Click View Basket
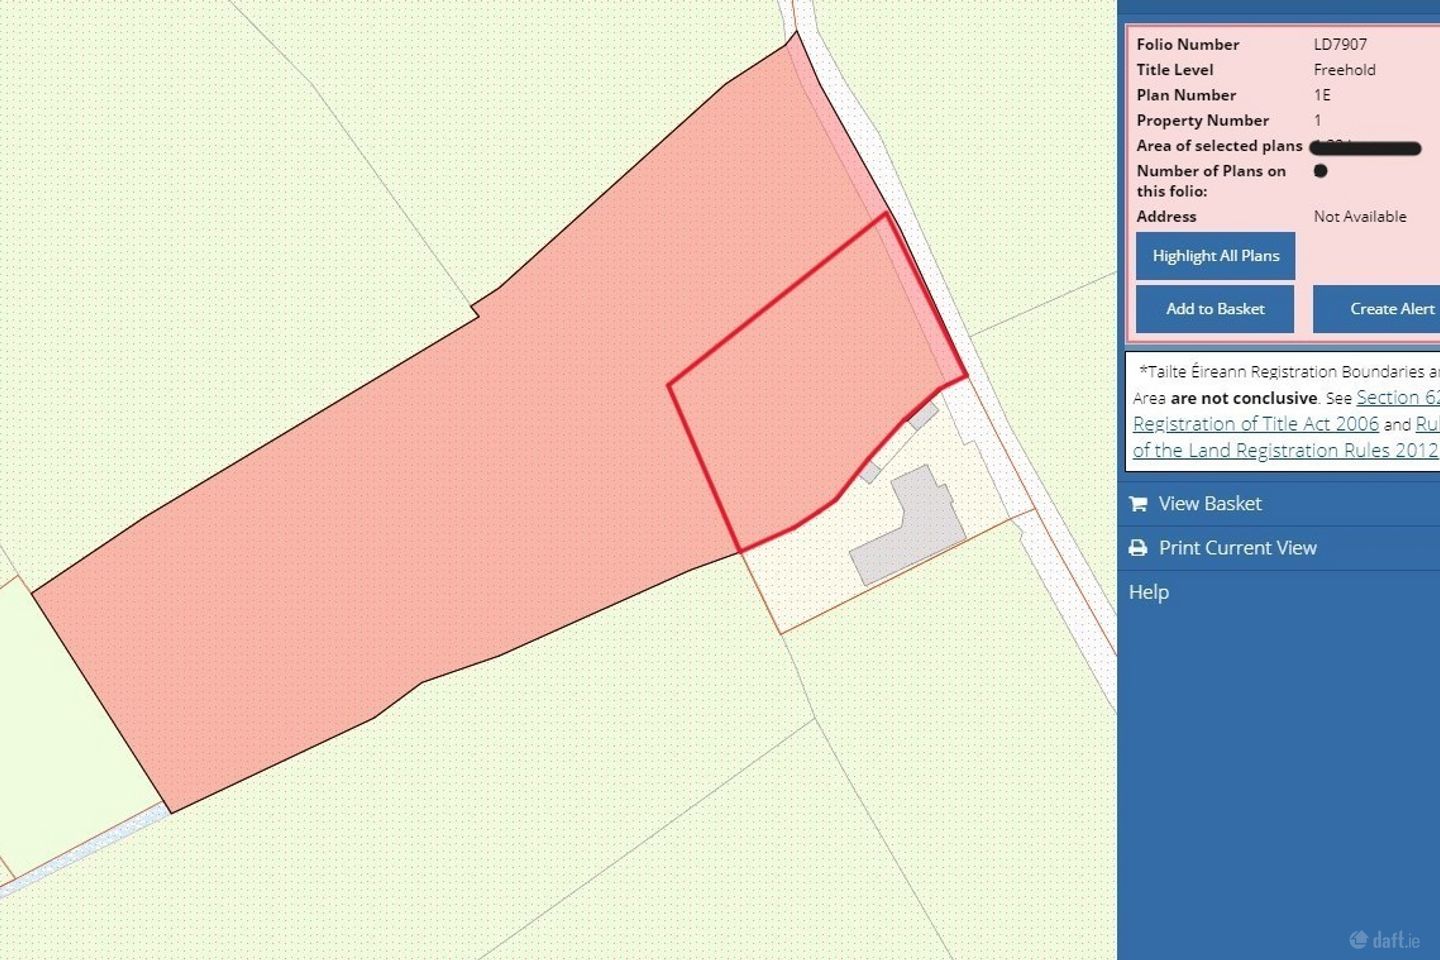The image size is (1440, 960). click(1210, 503)
